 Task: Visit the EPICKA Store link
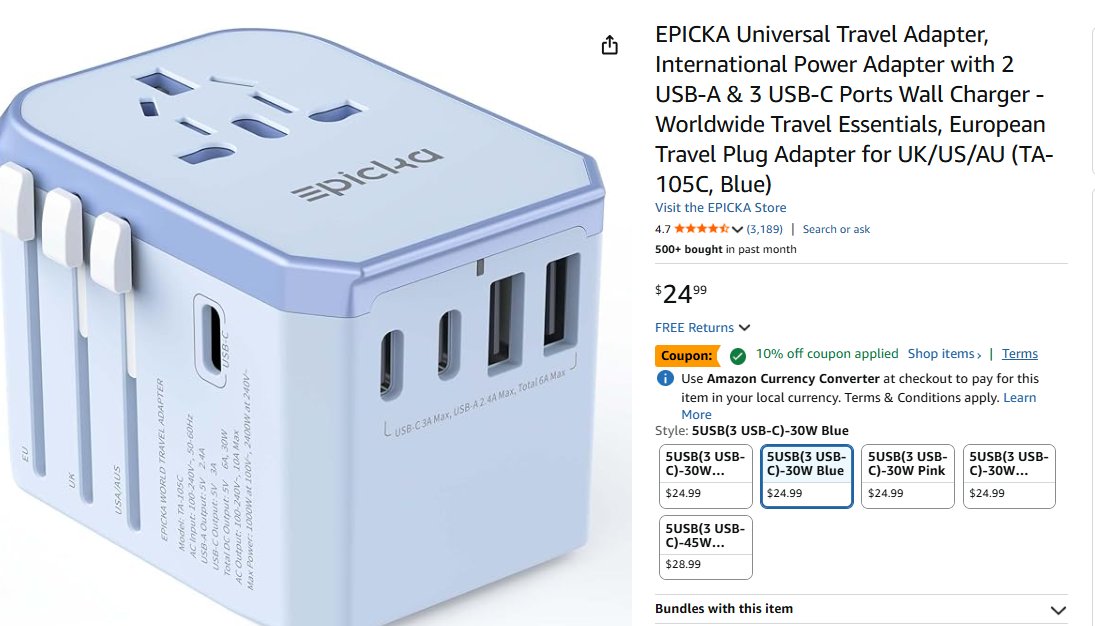(721, 208)
